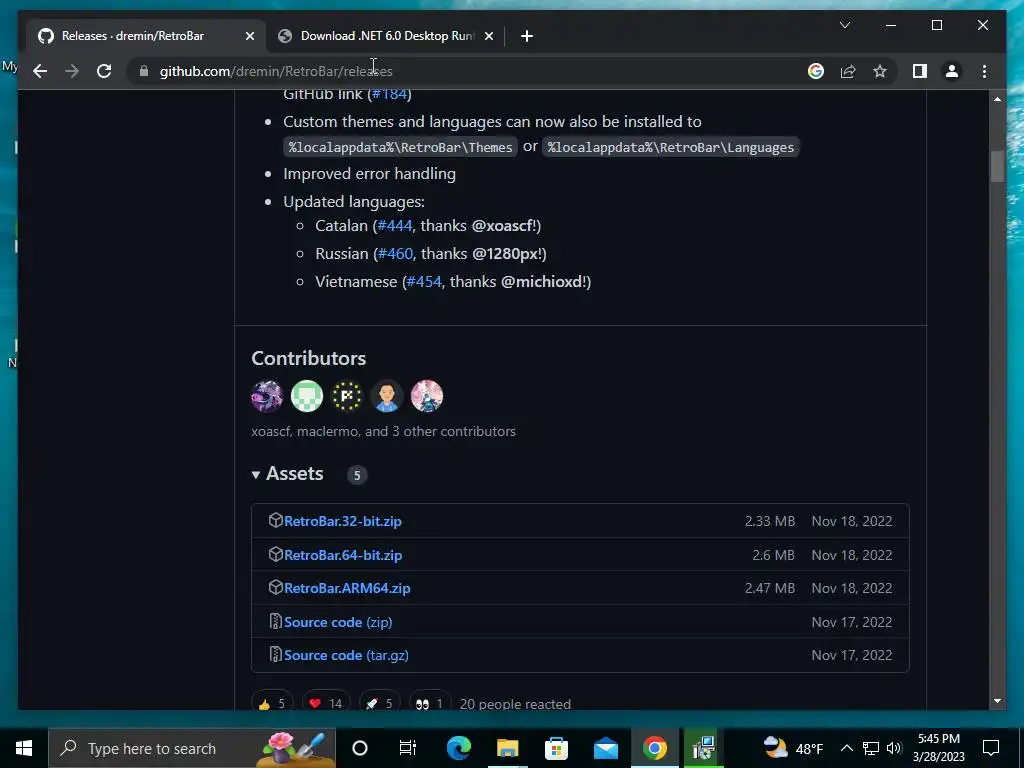Screen dimensions: 1024x768
Task: Bookmark this page with the star icon
Action: (x=880, y=71)
